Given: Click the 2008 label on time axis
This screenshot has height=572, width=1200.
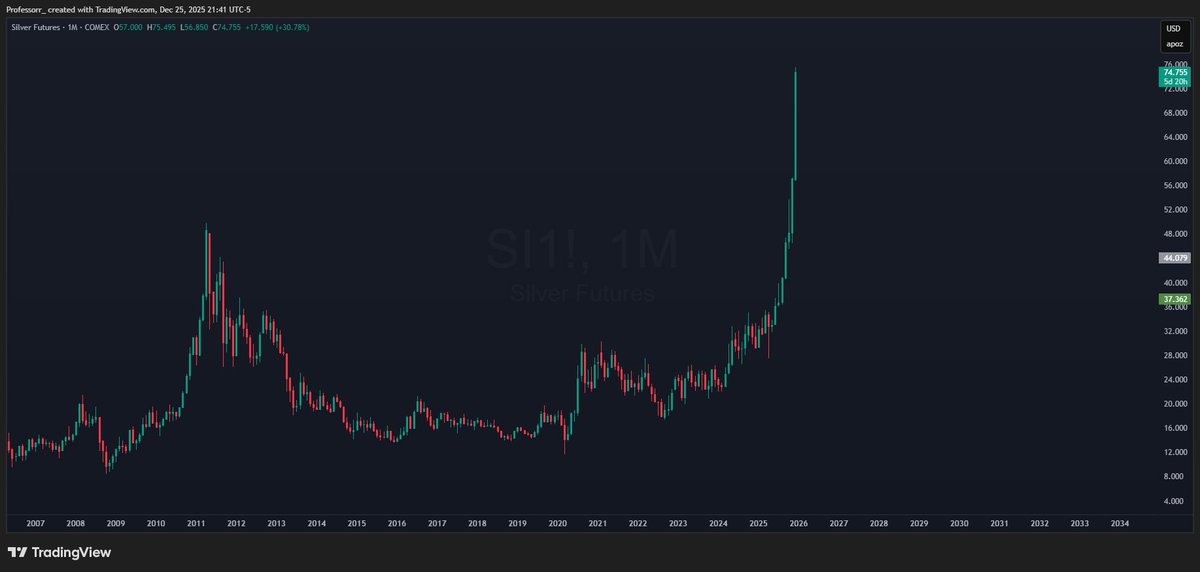Looking at the screenshot, I should (75, 523).
